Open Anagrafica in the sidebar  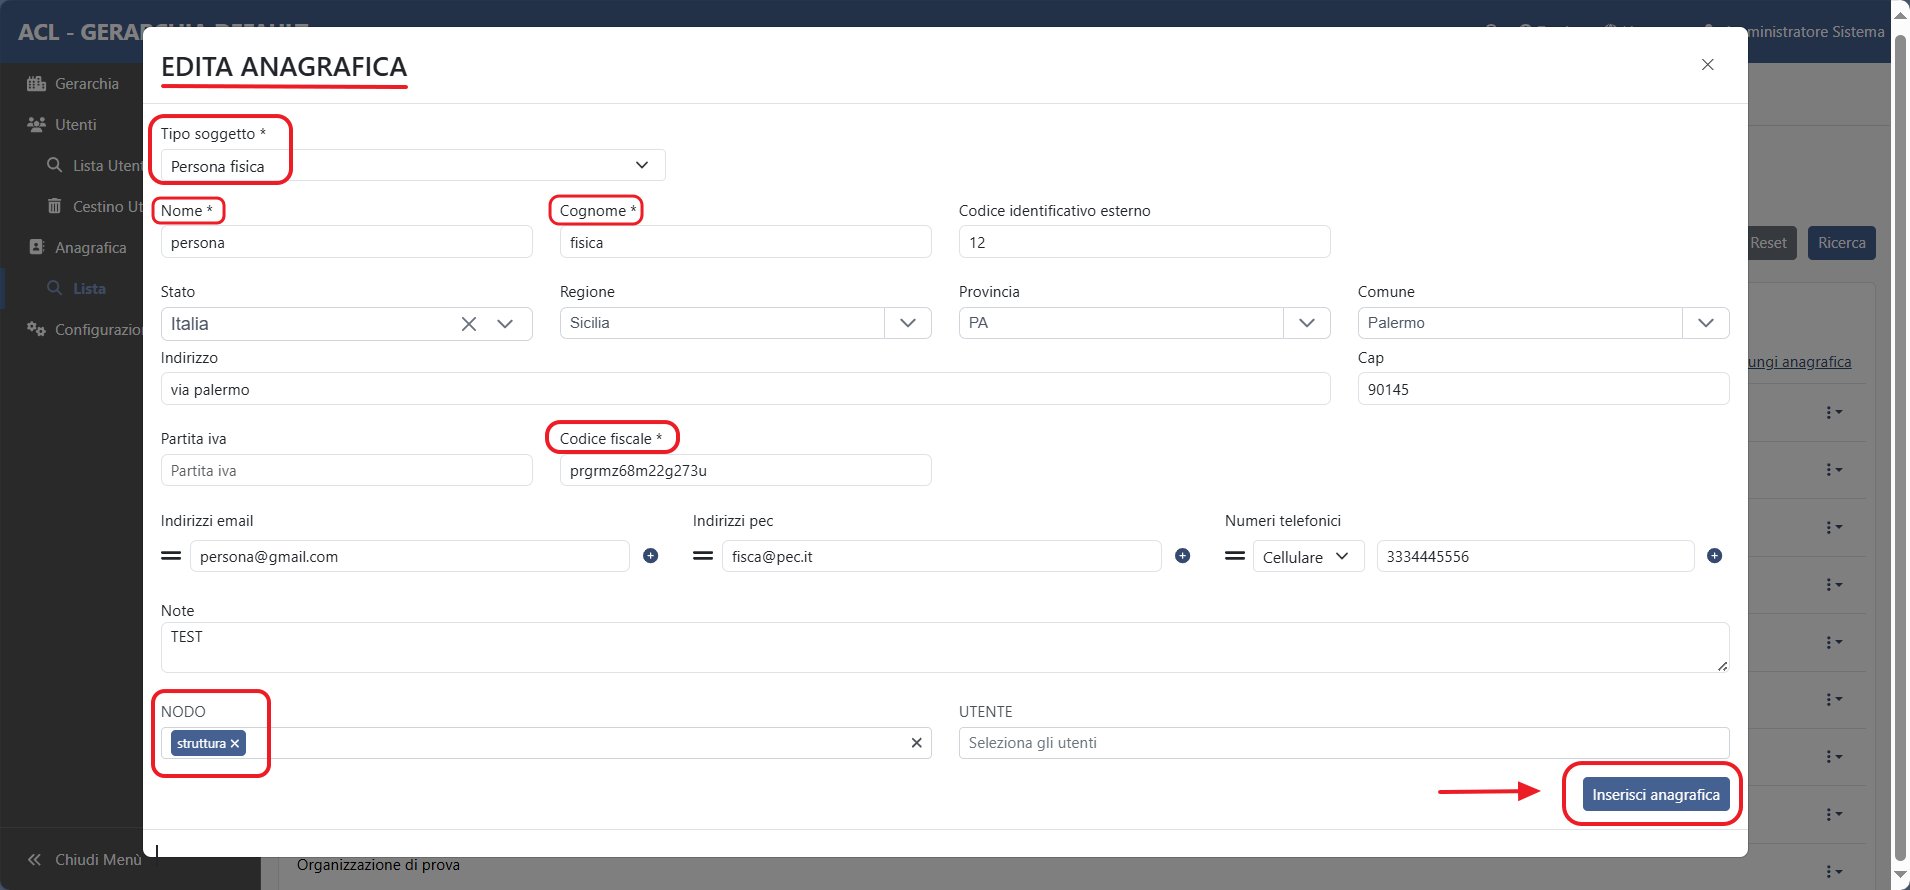90,248
